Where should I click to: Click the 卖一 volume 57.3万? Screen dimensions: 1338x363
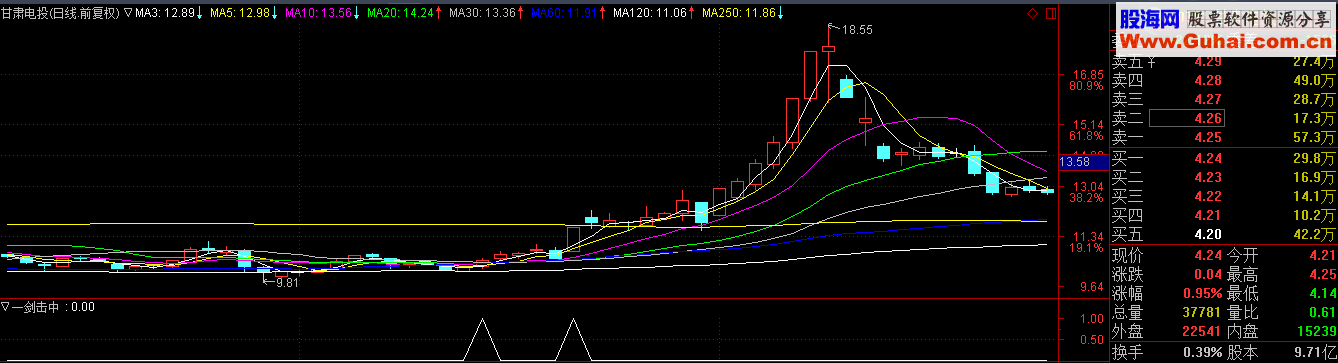click(1315, 137)
